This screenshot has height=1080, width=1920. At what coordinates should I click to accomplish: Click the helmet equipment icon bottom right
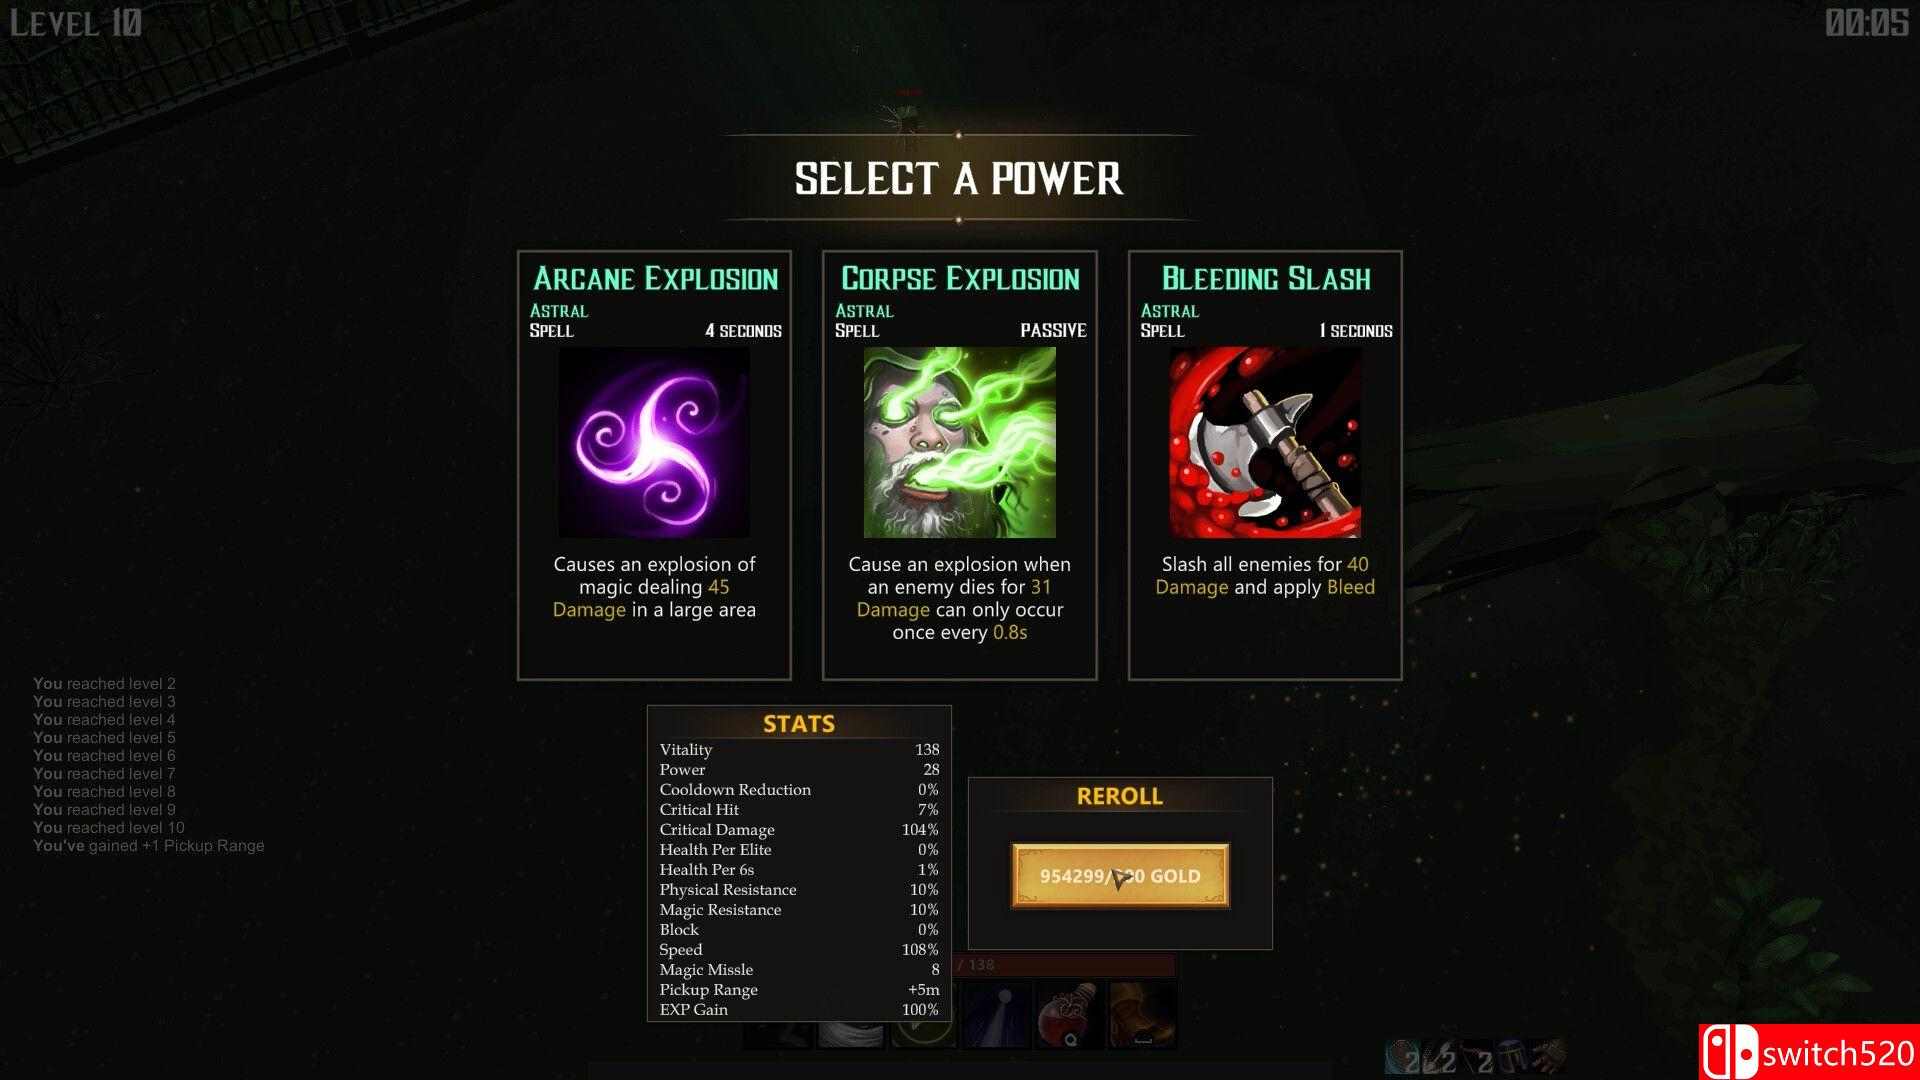(x=1512, y=1056)
